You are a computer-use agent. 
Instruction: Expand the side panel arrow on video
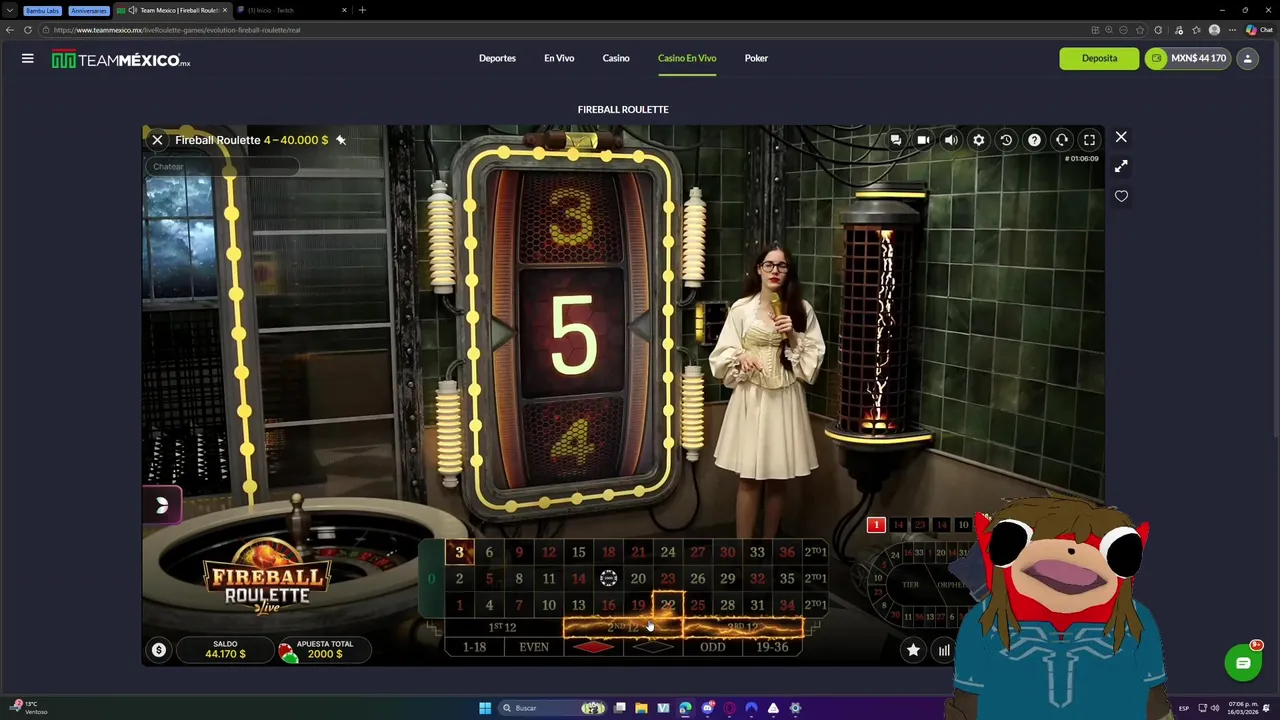pos(162,506)
